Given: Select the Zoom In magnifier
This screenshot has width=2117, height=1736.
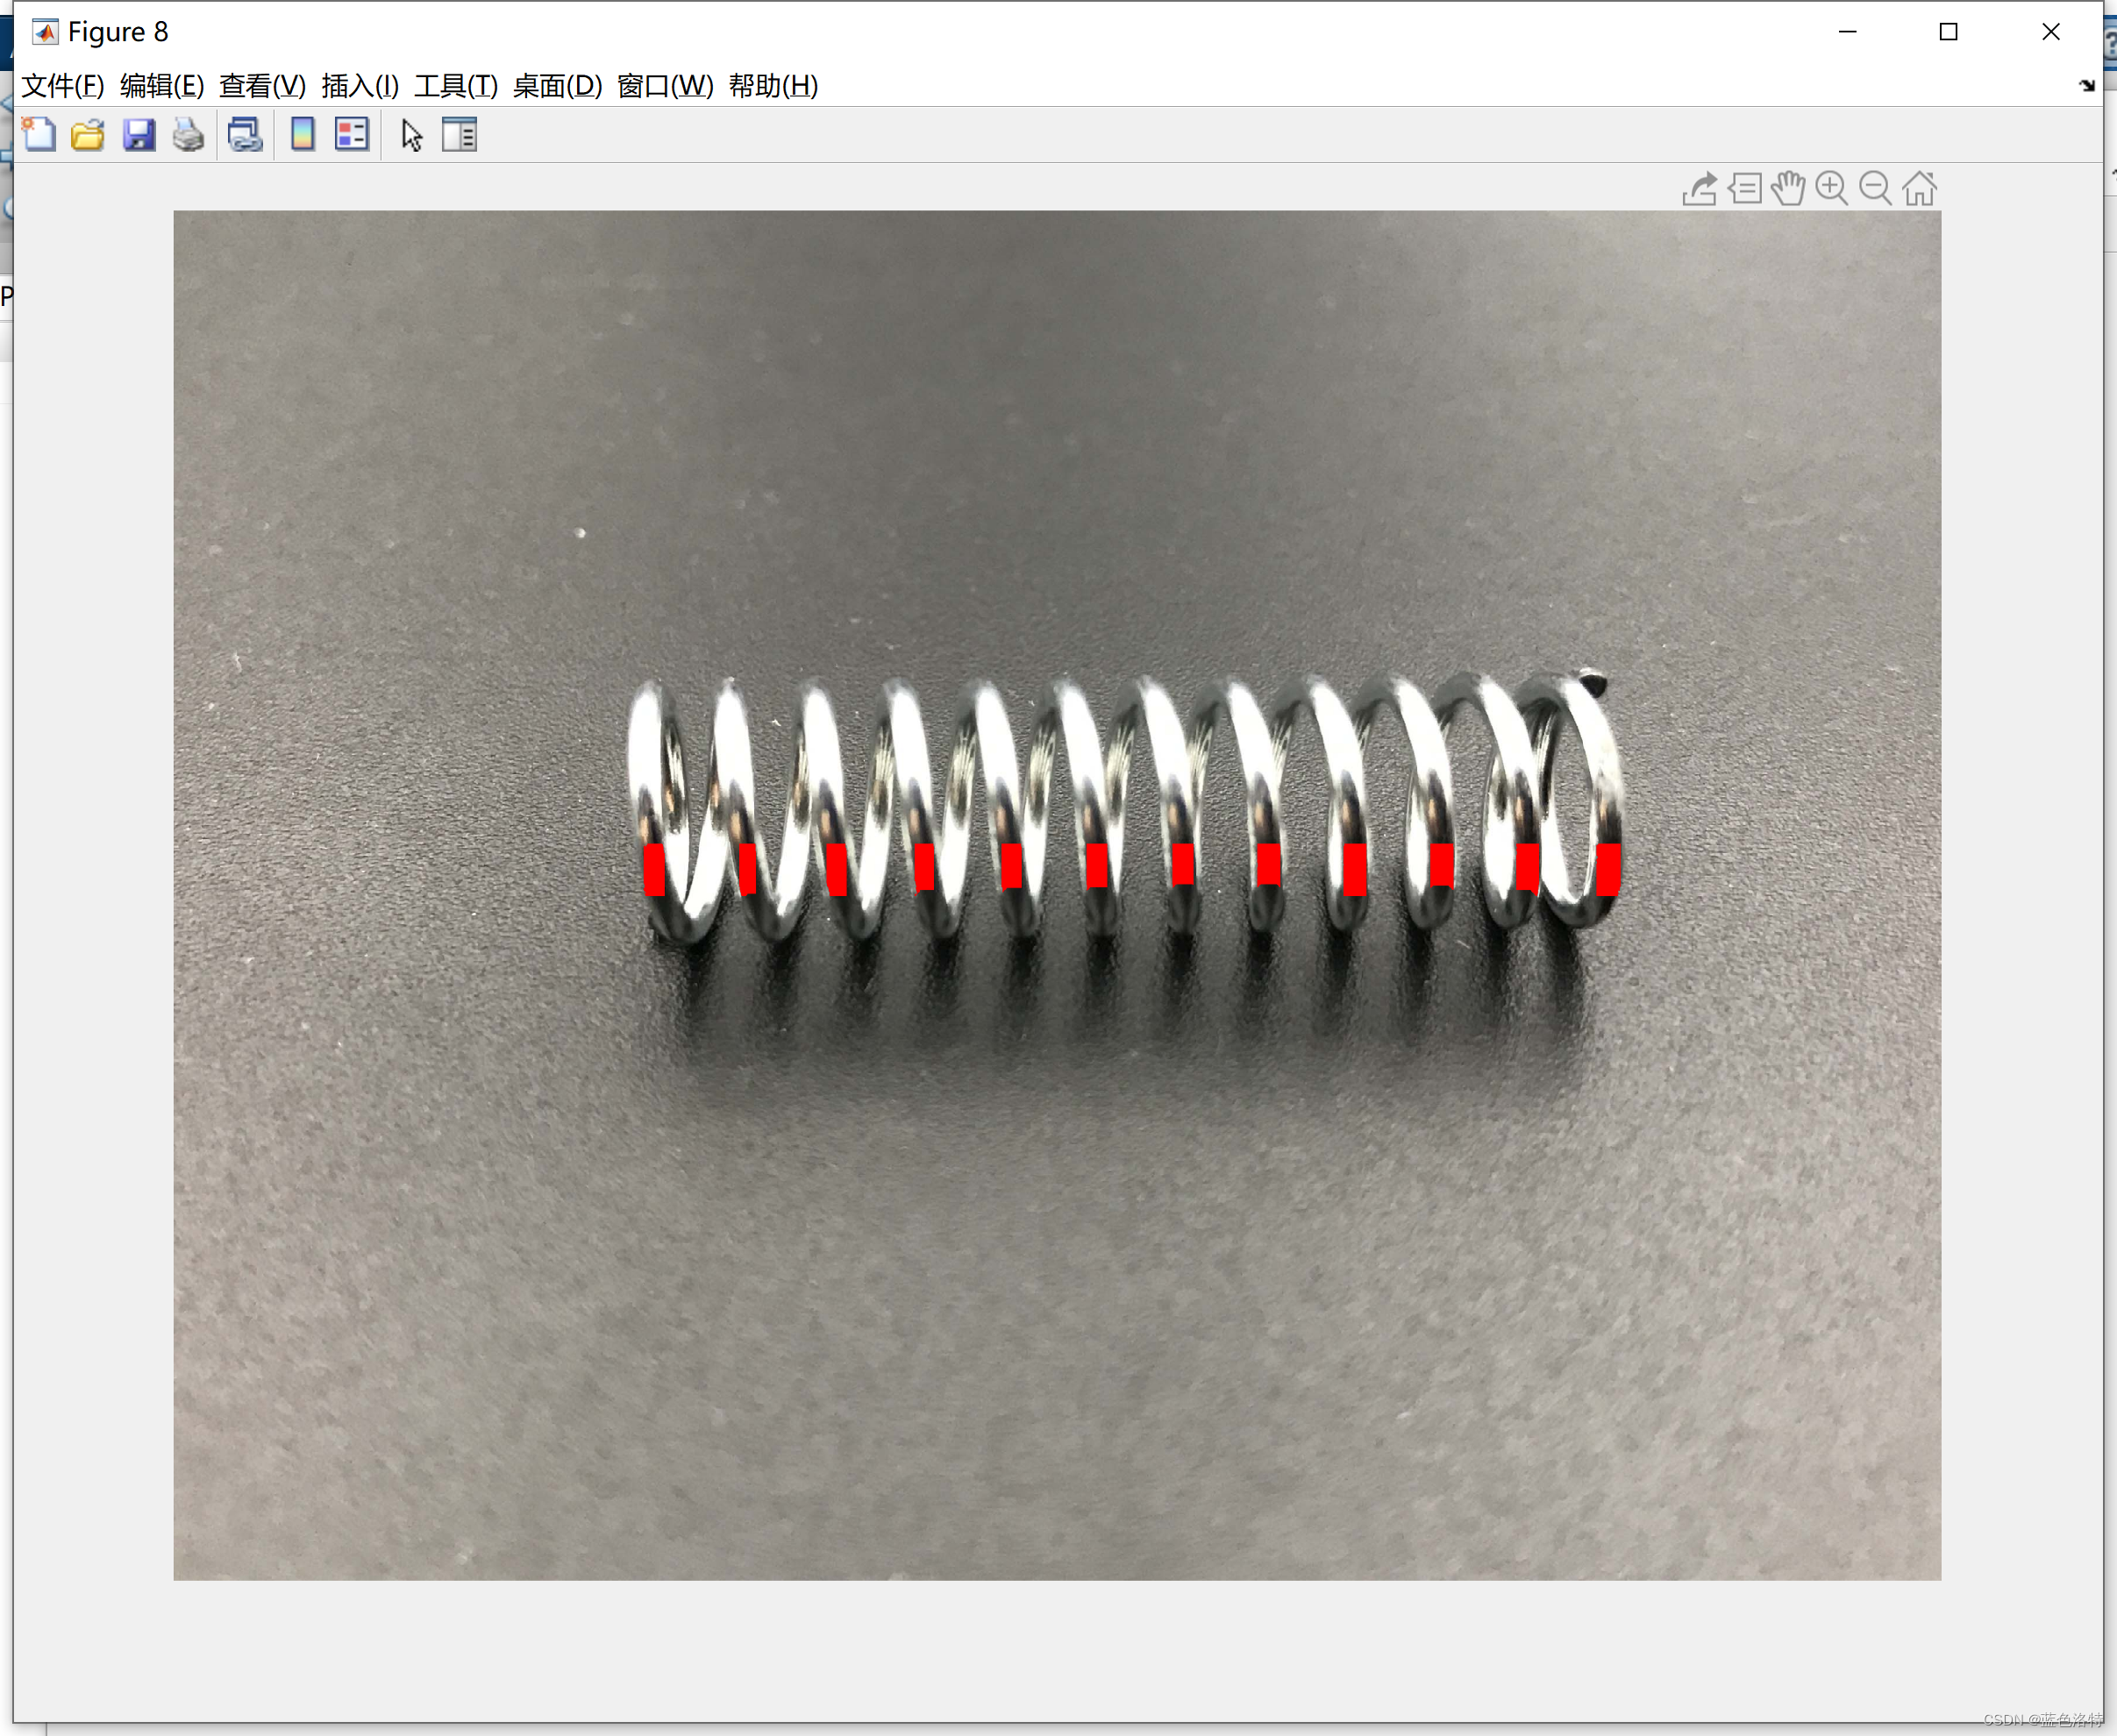Looking at the screenshot, I should tap(1832, 188).
